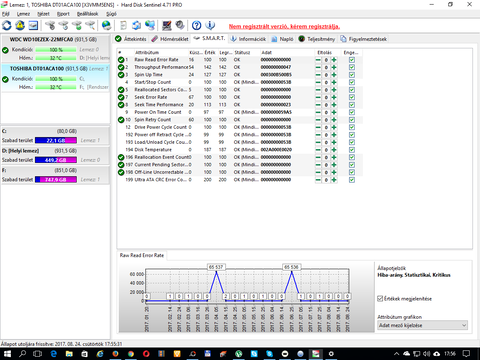This screenshot has height=360, width=480.
Task: Click green check icon of Reallocated Sectors row
Action: click(121, 90)
